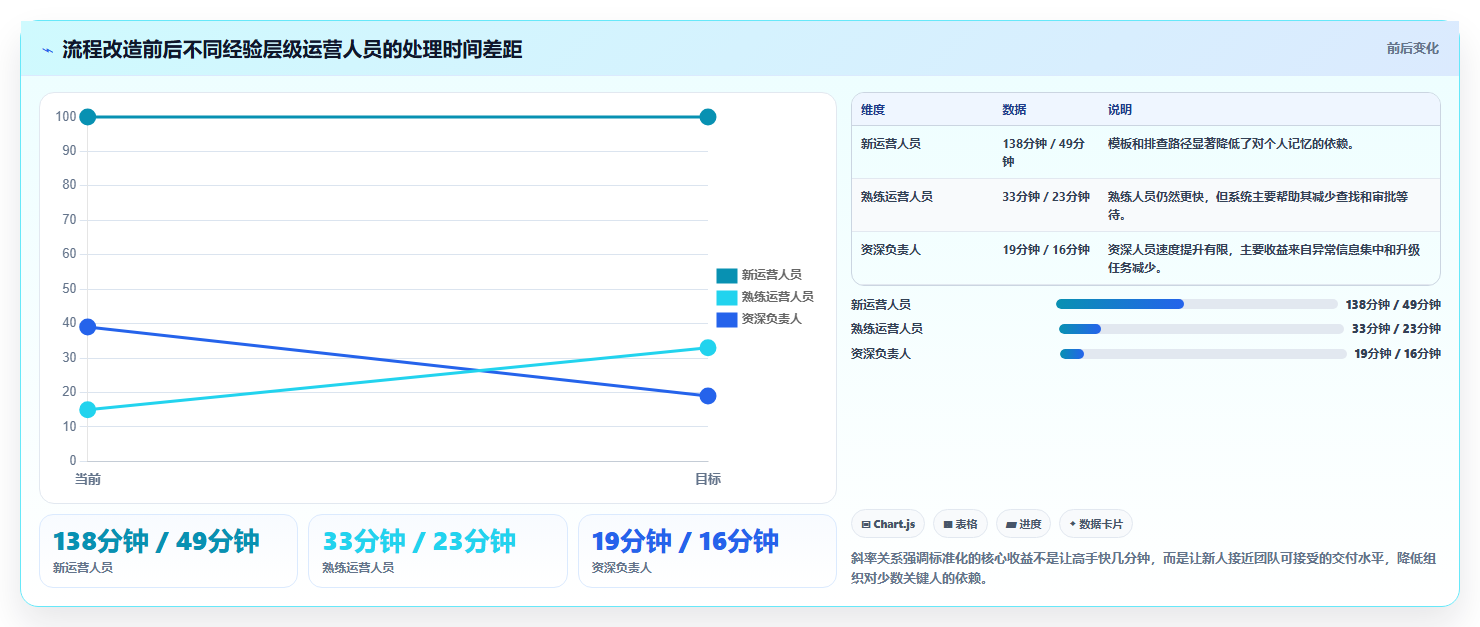Click the icon inside the Chart.js chip
The height and width of the screenshot is (627, 1480).
(866, 524)
